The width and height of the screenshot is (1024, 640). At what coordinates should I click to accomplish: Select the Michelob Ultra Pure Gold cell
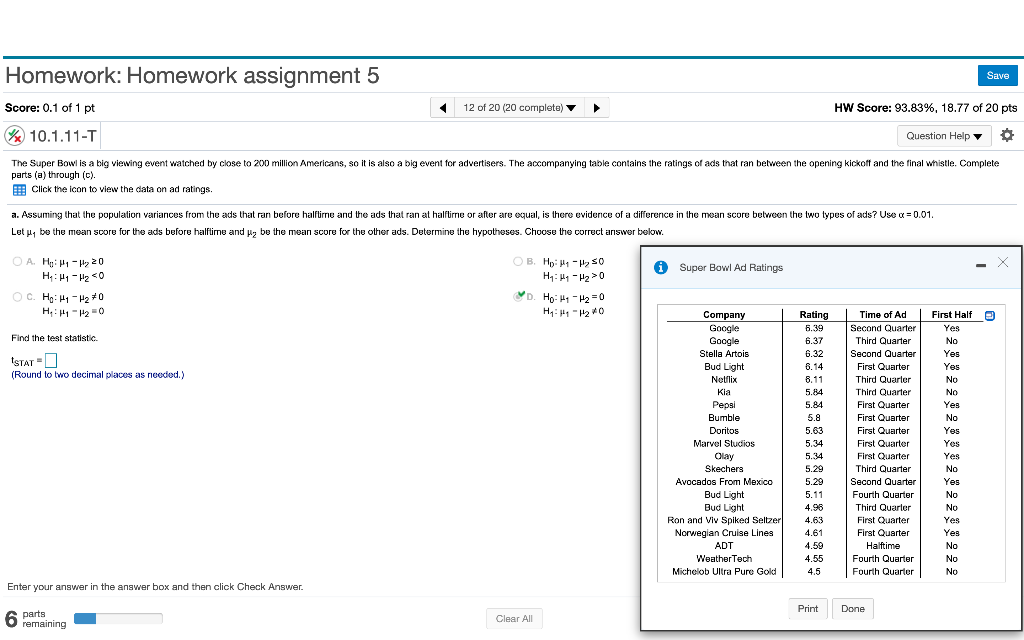(724, 571)
